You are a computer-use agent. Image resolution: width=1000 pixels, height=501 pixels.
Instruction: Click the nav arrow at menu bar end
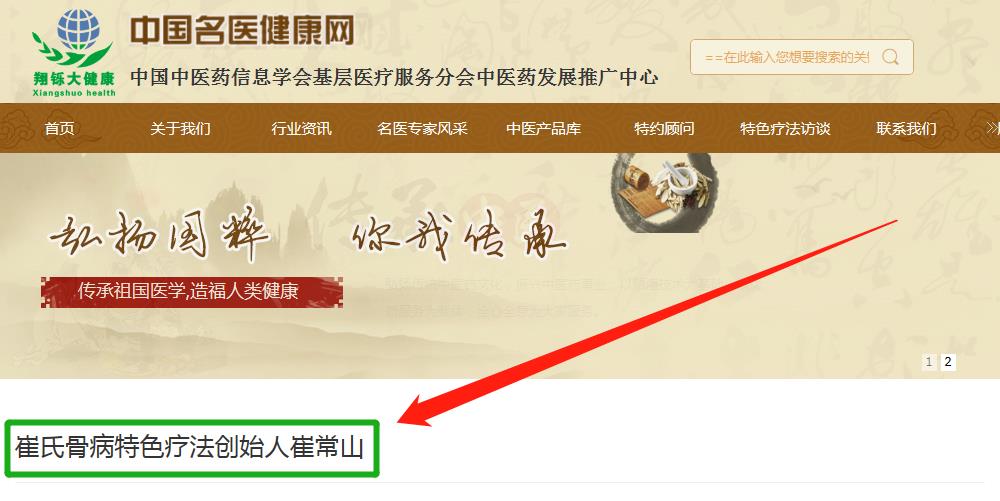[x=992, y=129]
